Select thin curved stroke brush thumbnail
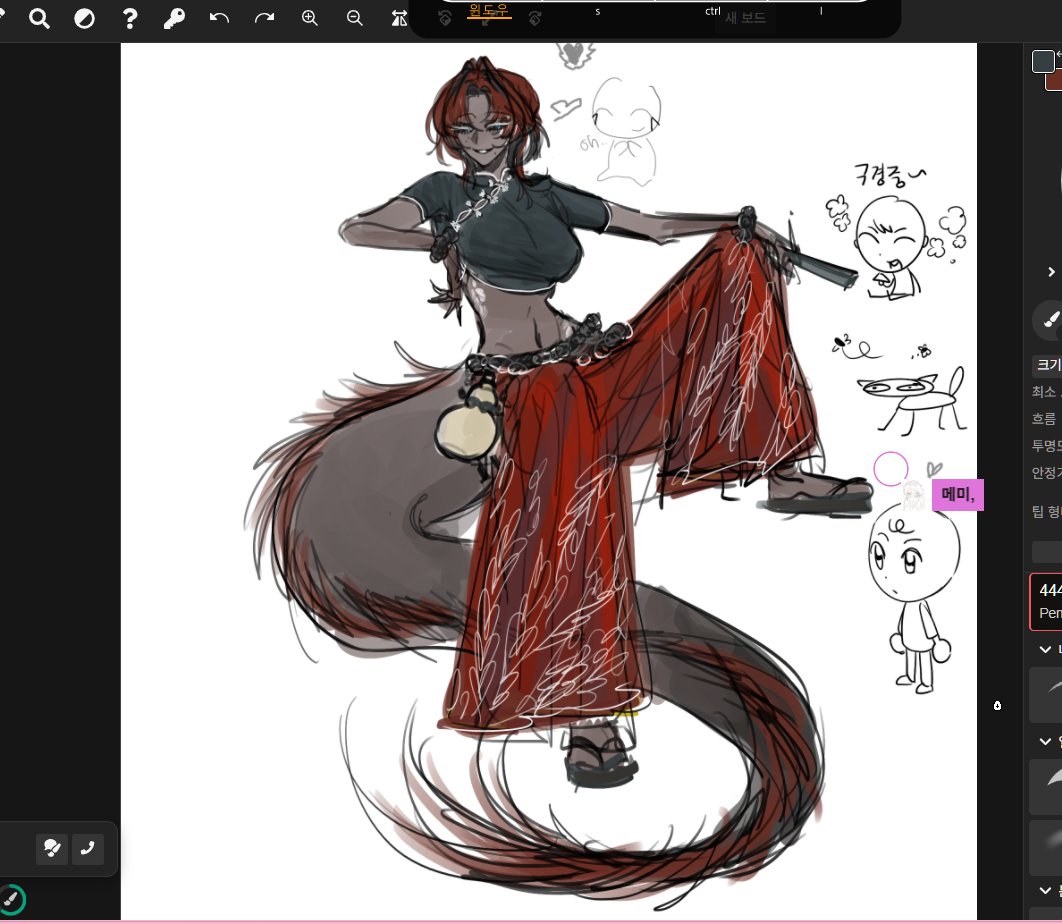The image size is (1062, 924). (x=1046, y=694)
